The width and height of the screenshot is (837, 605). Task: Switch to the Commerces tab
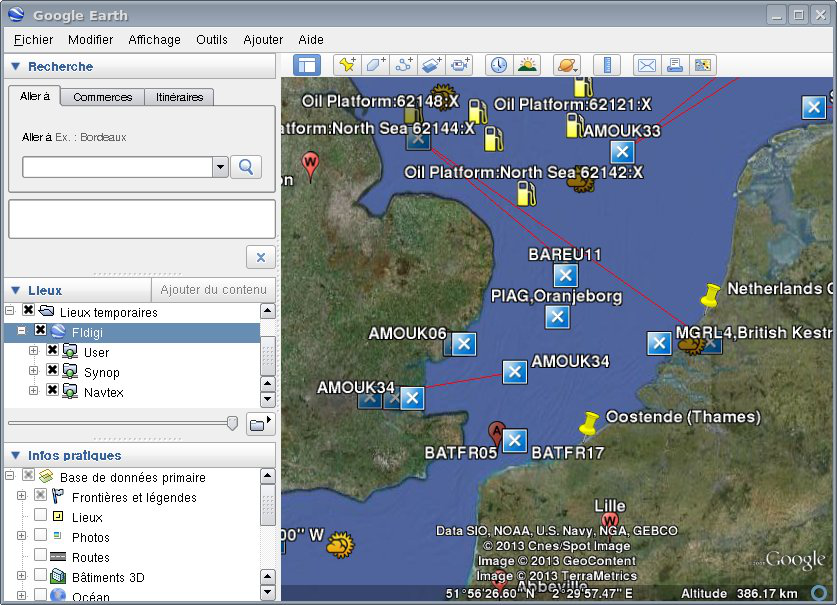point(102,97)
